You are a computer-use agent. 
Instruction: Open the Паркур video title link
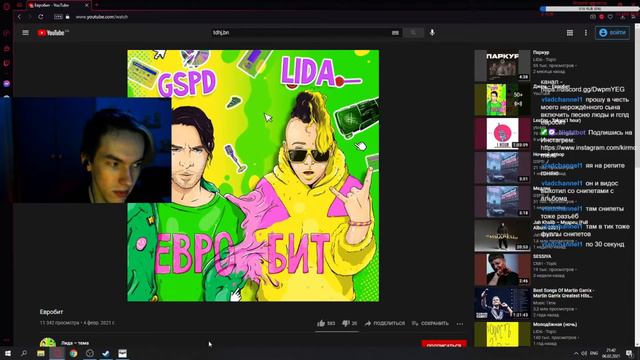[x=541, y=53]
